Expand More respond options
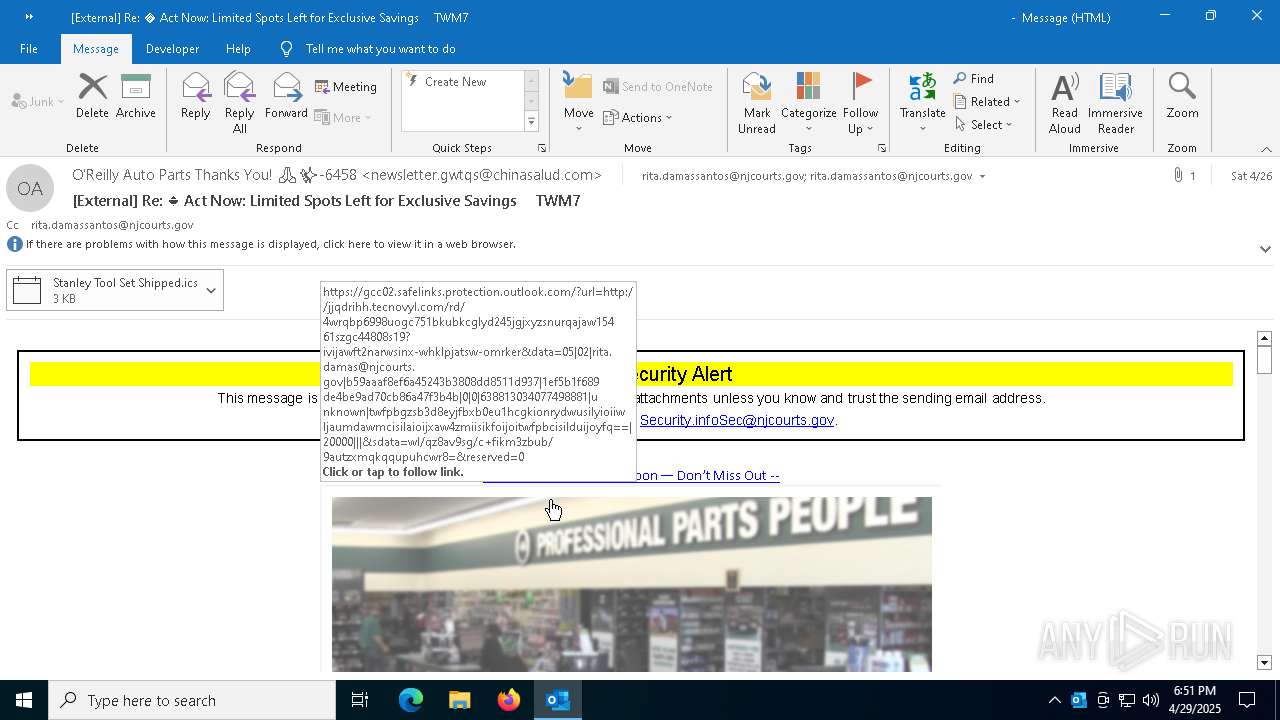Viewport: 1280px width, 720px height. click(343, 117)
